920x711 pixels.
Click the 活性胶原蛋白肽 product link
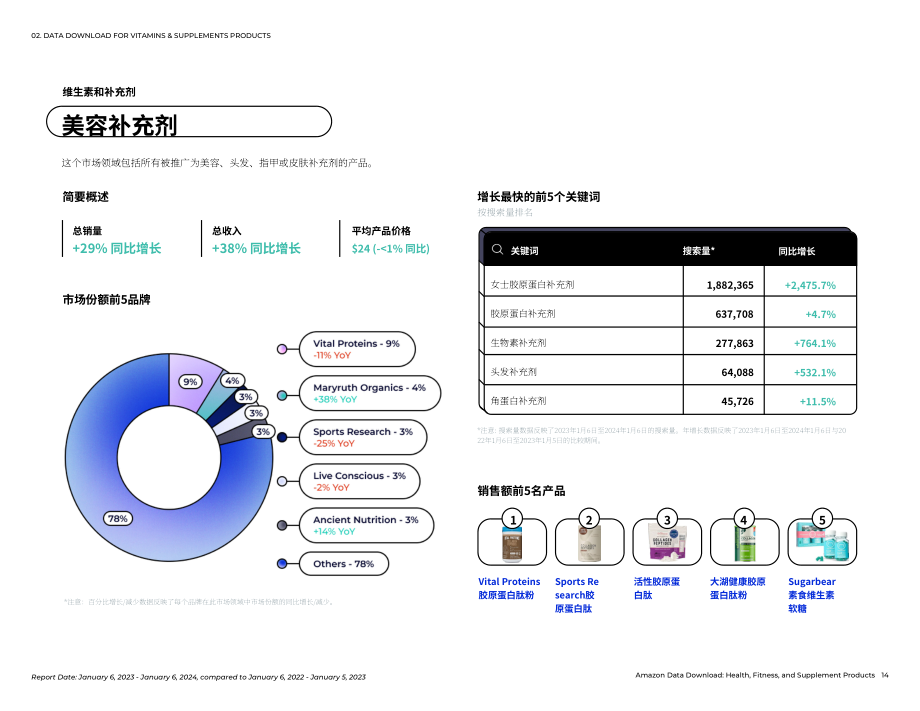pyautogui.click(x=657, y=588)
